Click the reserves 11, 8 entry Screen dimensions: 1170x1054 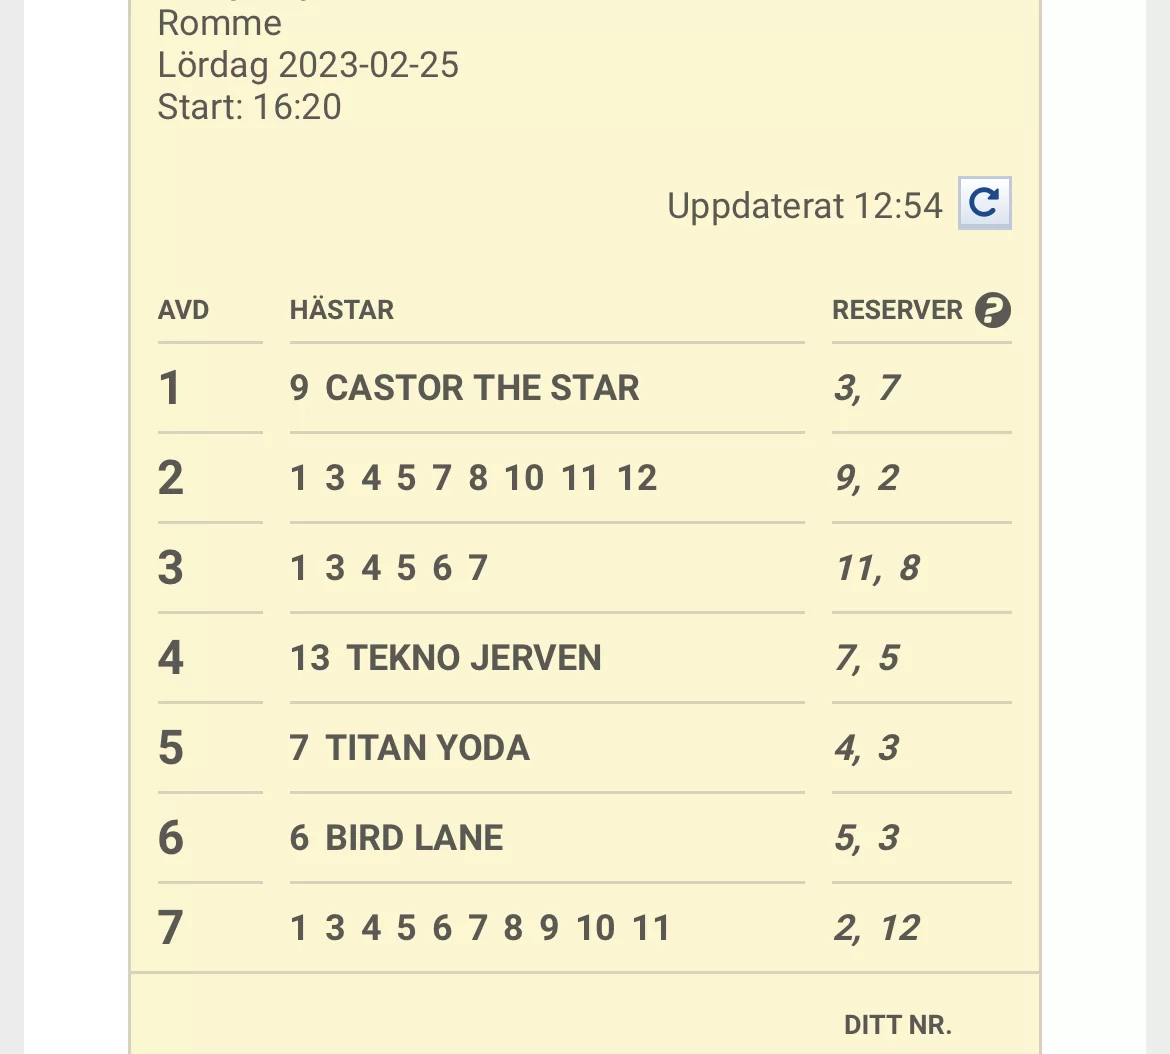click(x=877, y=568)
